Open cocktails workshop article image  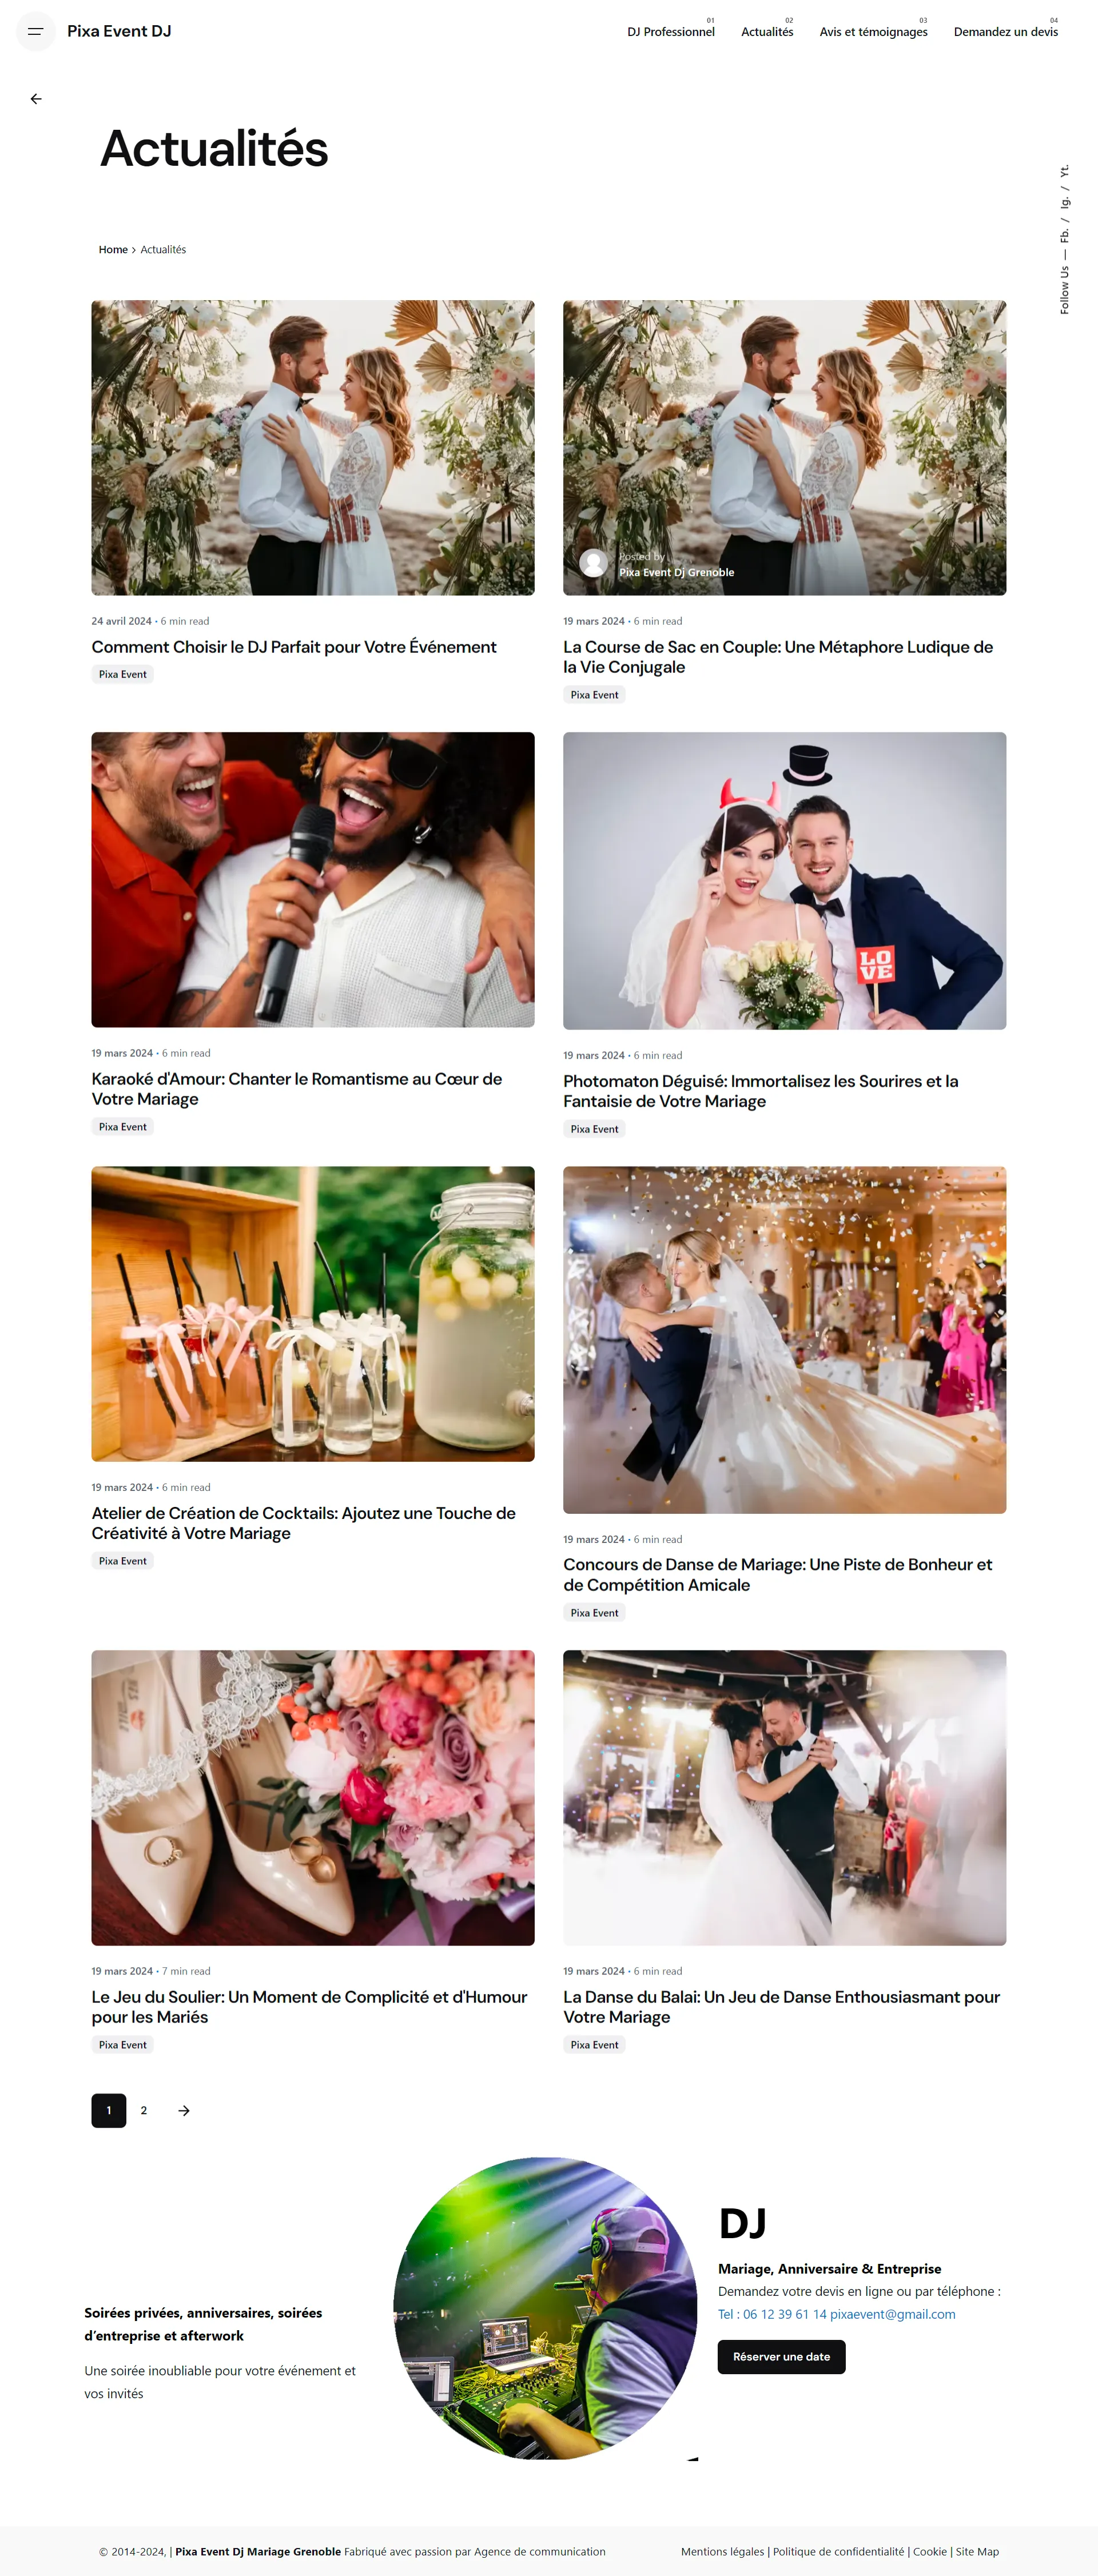[313, 1313]
